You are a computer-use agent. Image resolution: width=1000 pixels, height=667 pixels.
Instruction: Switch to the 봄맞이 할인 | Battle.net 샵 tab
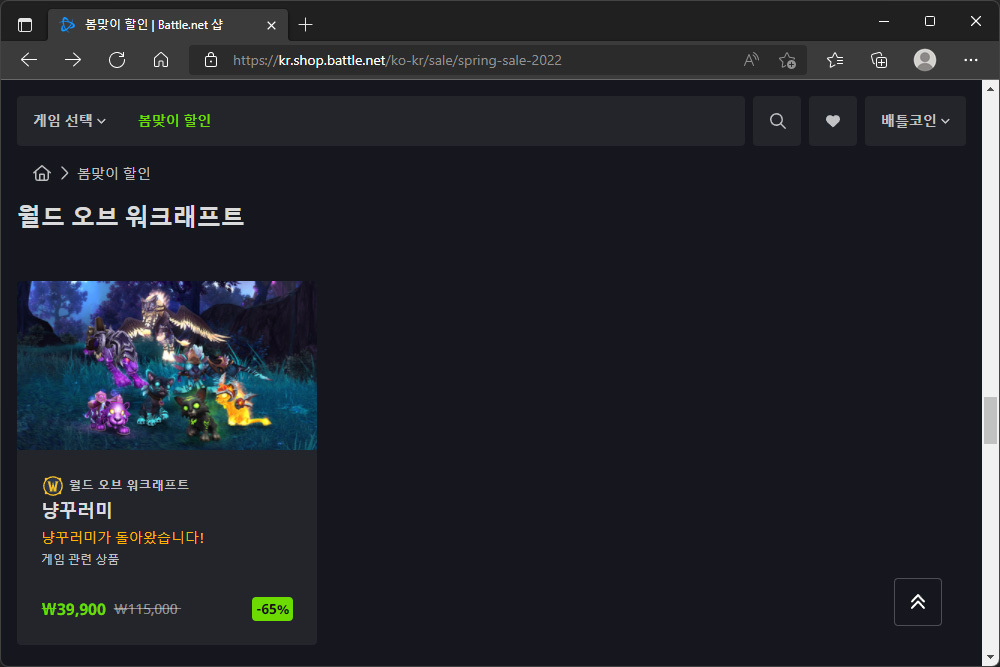pos(168,25)
